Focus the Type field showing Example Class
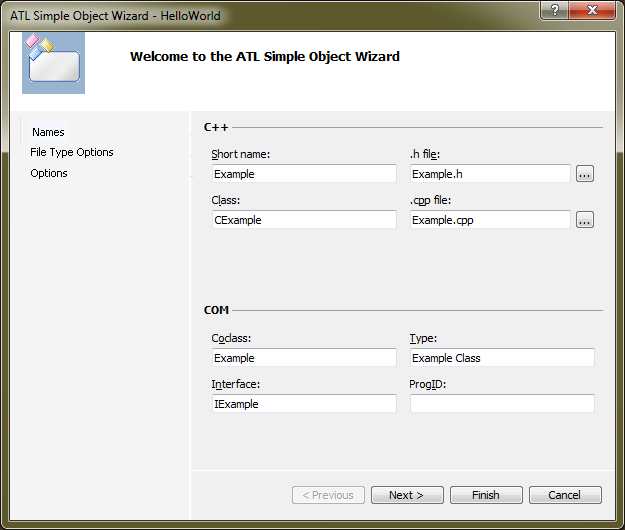This screenshot has height=530, width=625. click(502, 358)
